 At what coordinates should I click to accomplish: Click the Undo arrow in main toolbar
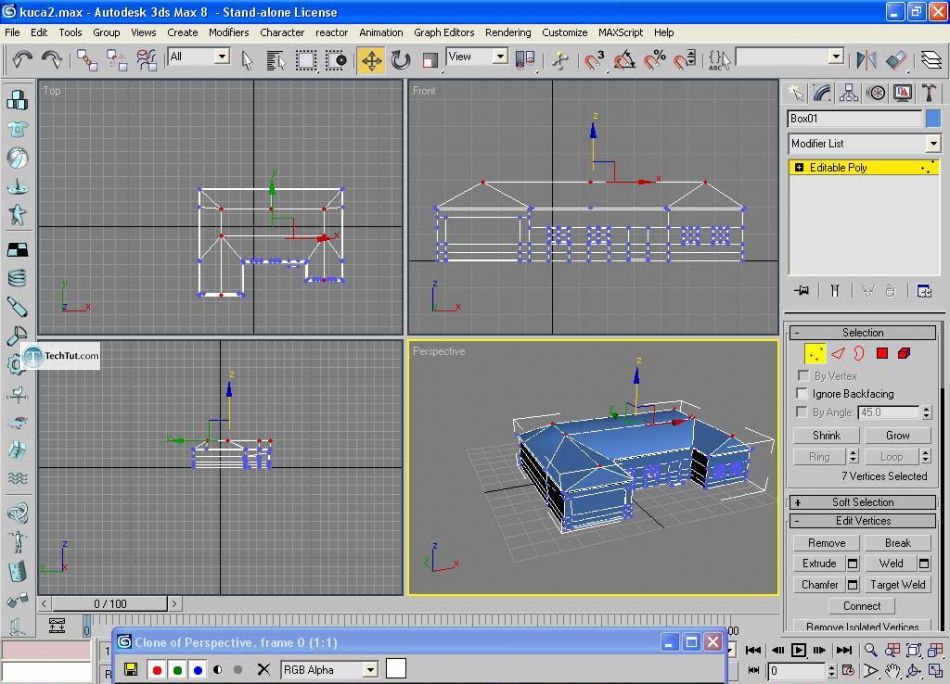click(22, 59)
